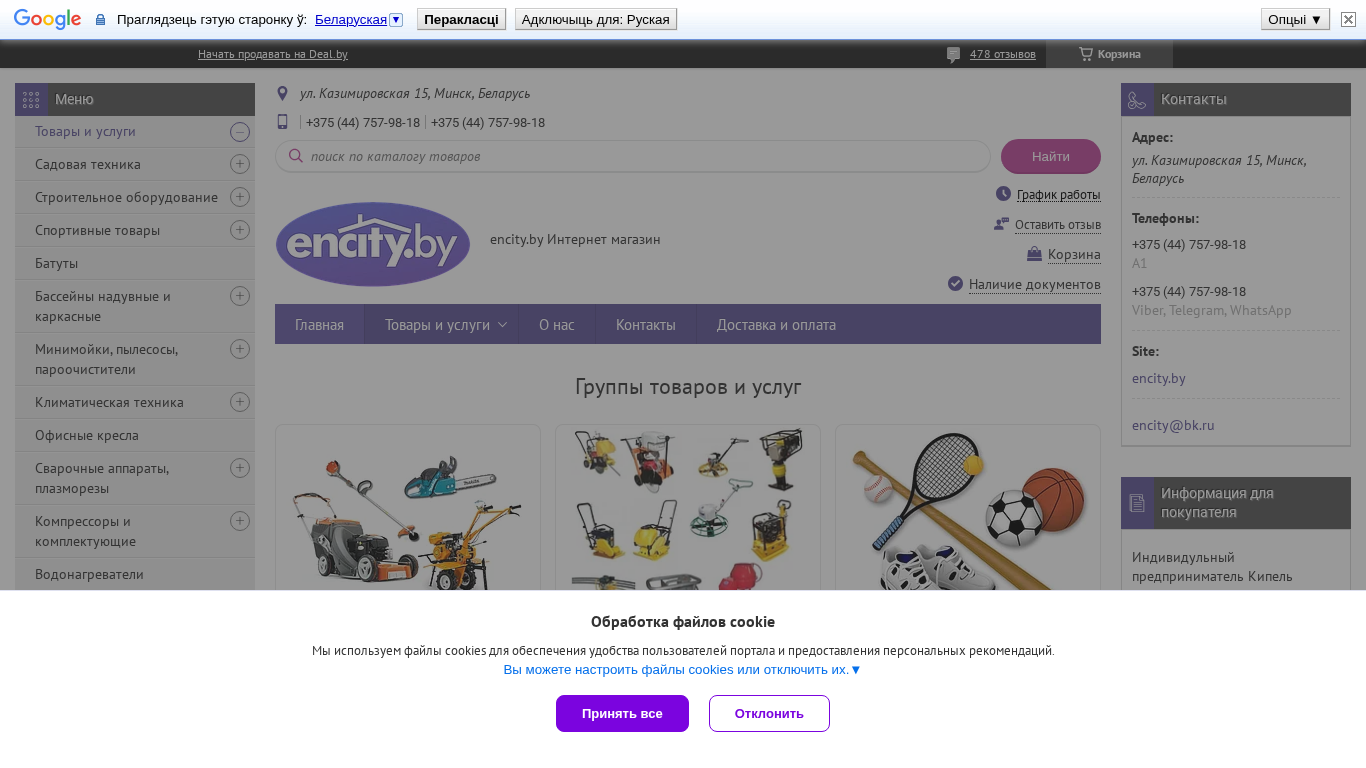
Task: Close the Google Translate bar
Action: [x=1348, y=19]
